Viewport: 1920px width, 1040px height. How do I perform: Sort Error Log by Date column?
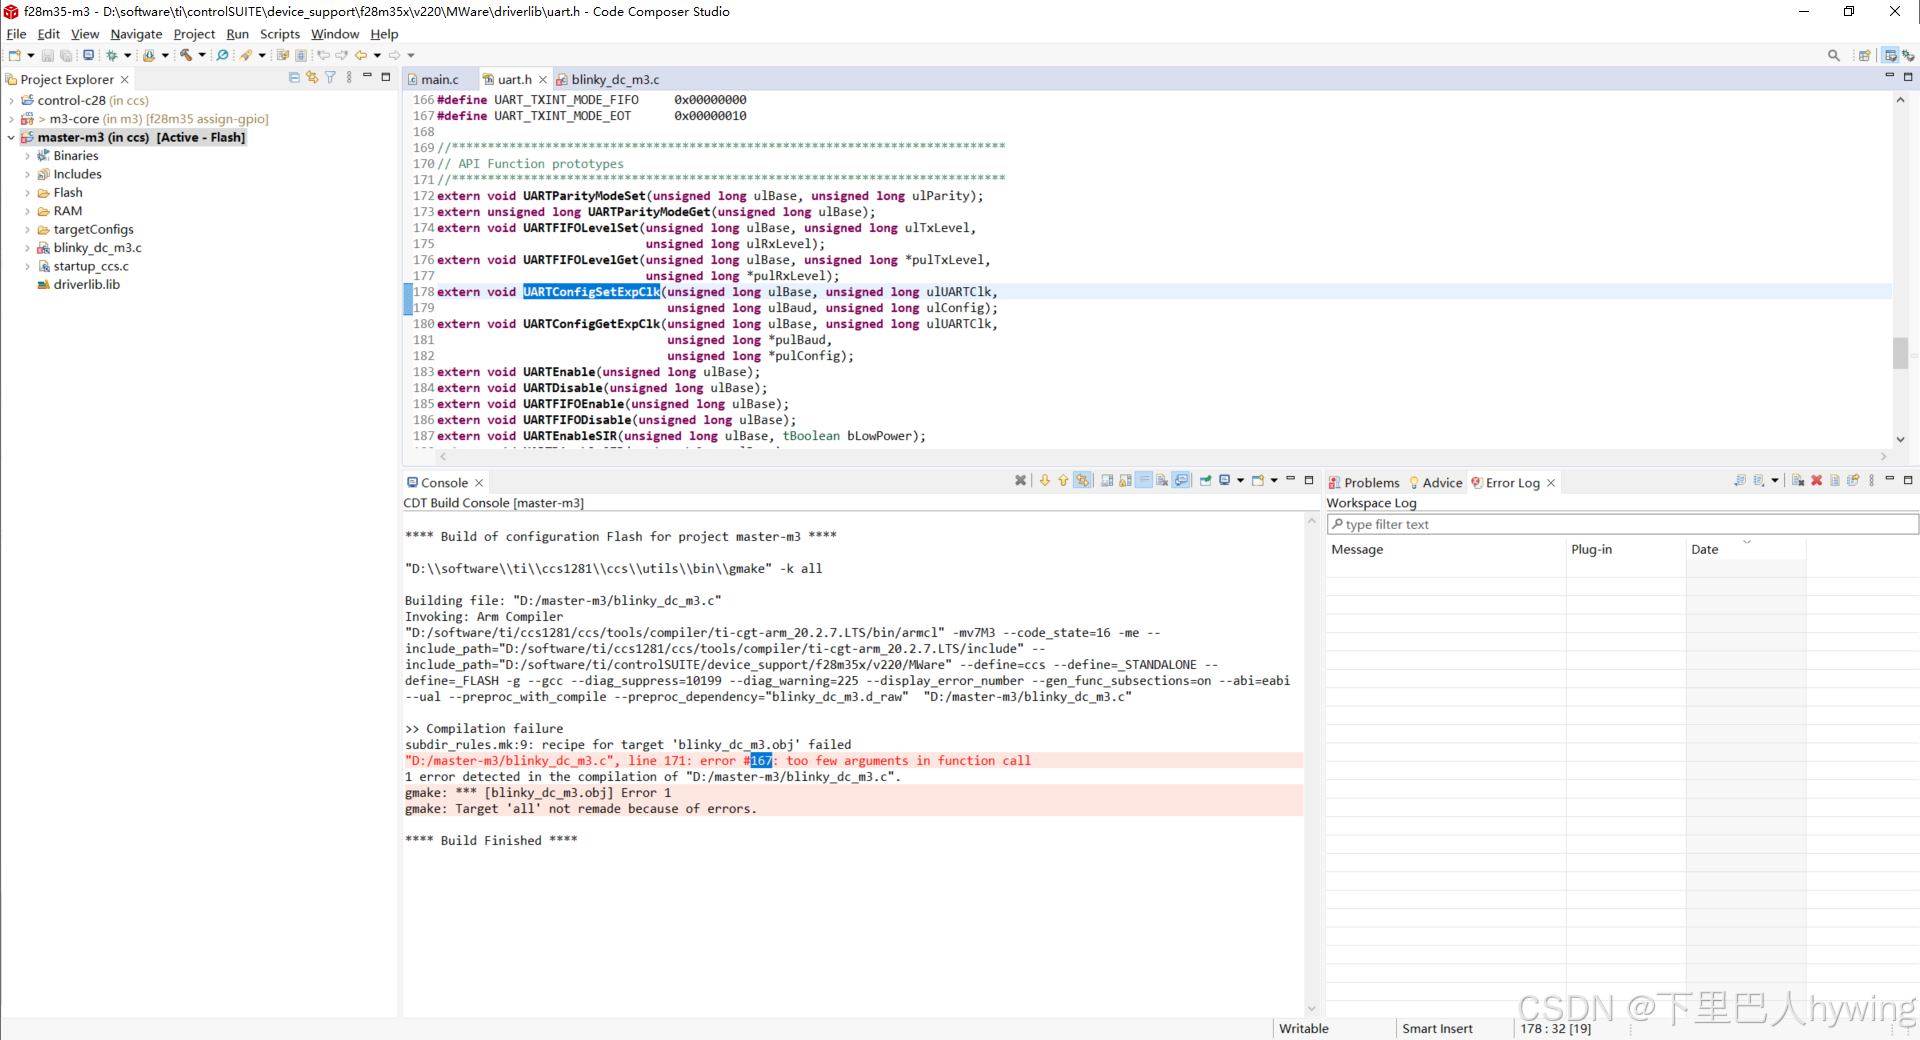click(1746, 549)
